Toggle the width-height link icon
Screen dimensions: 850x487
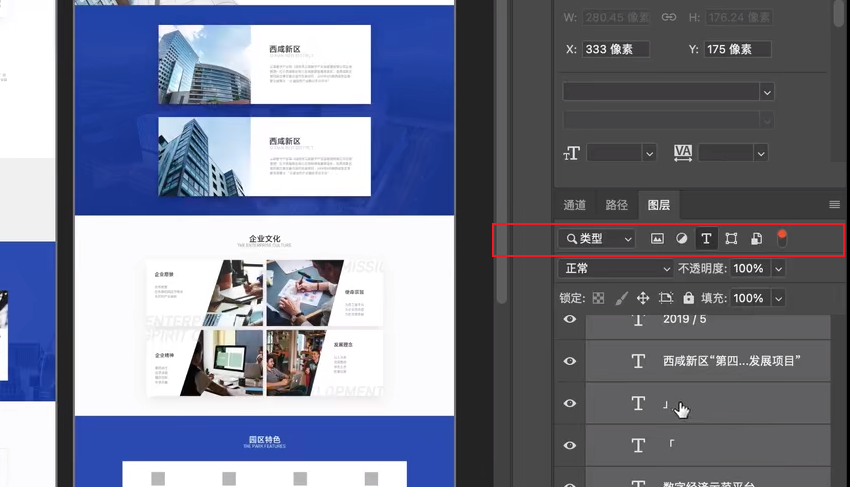click(669, 17)
